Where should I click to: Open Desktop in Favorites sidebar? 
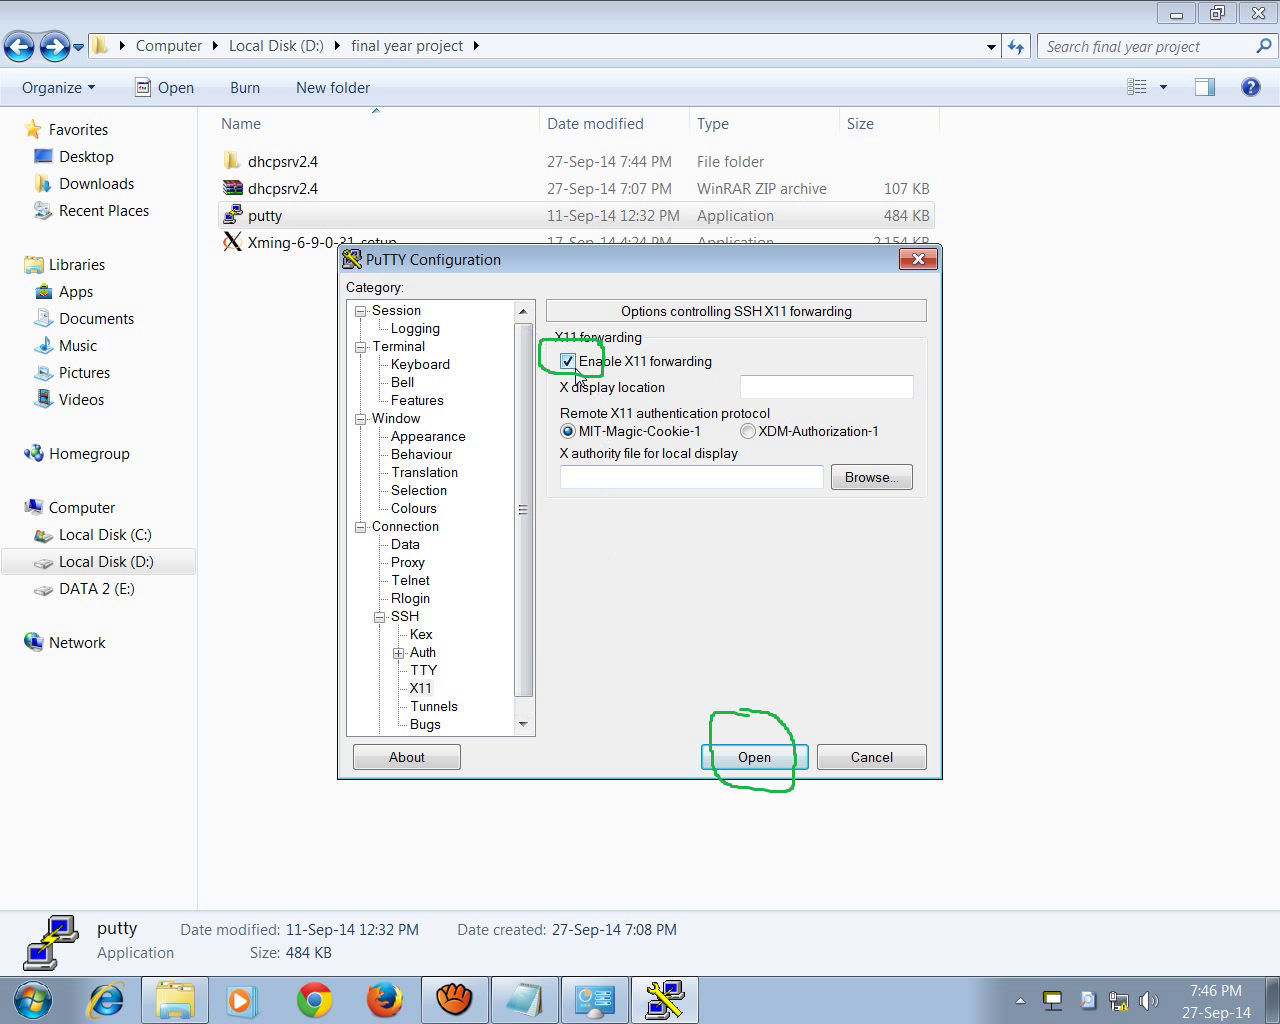[x=86, y=156]
